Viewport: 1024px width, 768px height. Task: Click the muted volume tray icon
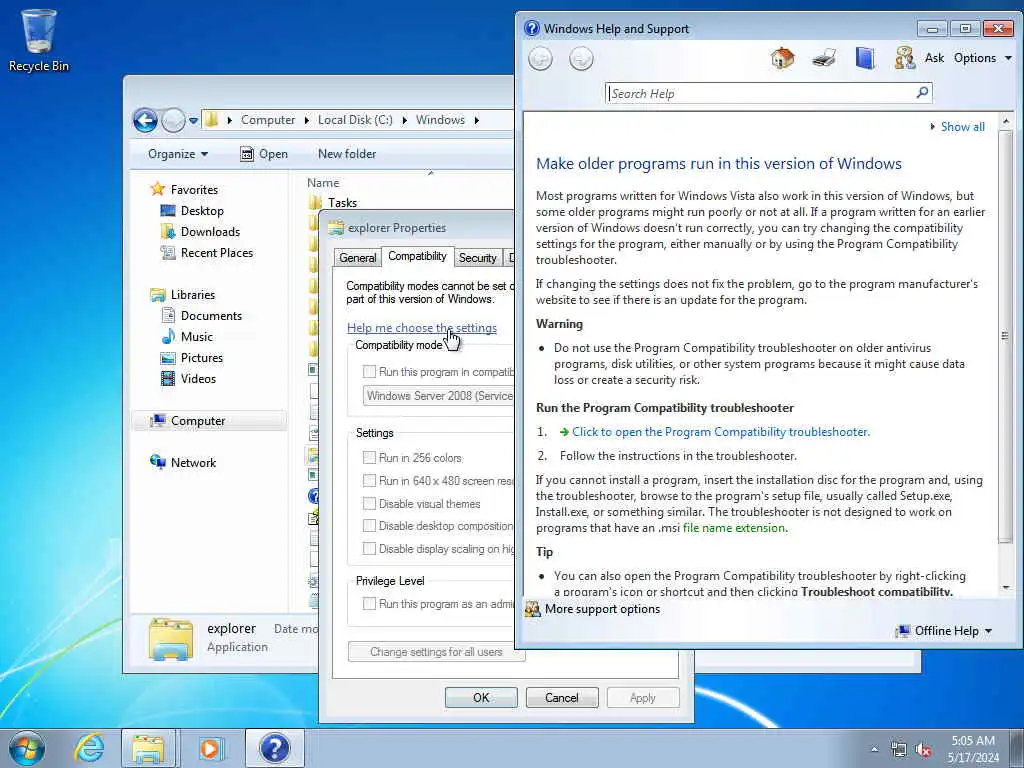(x=923, y=750)
